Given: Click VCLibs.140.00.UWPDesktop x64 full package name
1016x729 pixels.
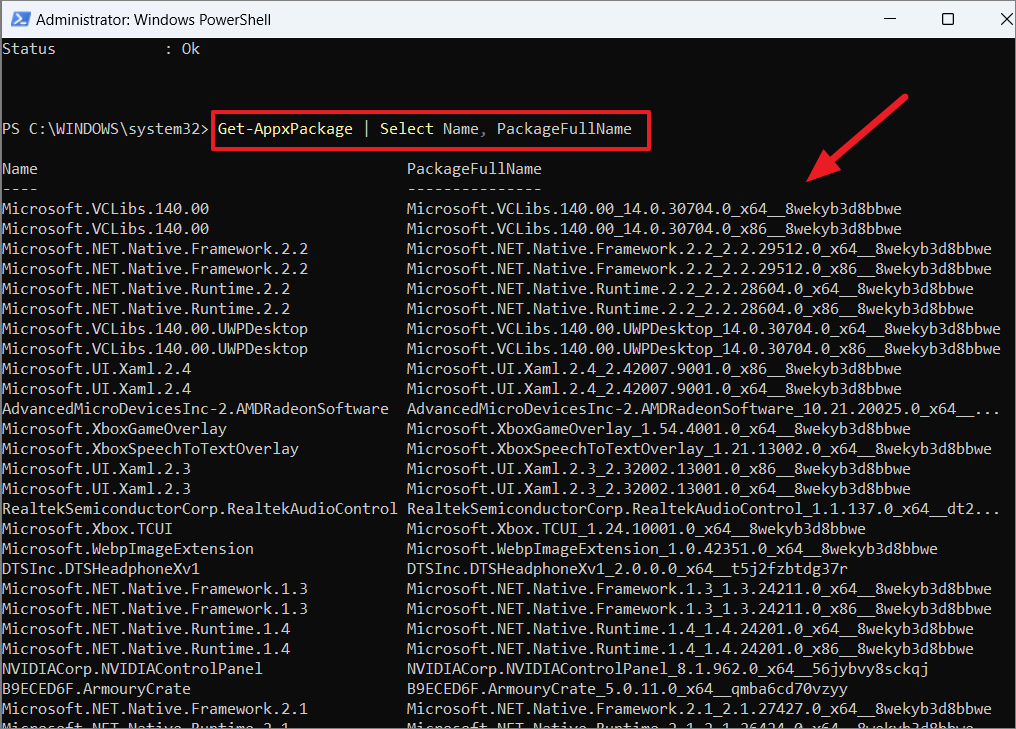Looking at the screenshot, I should pyautogui.click(x=704, y=329).
